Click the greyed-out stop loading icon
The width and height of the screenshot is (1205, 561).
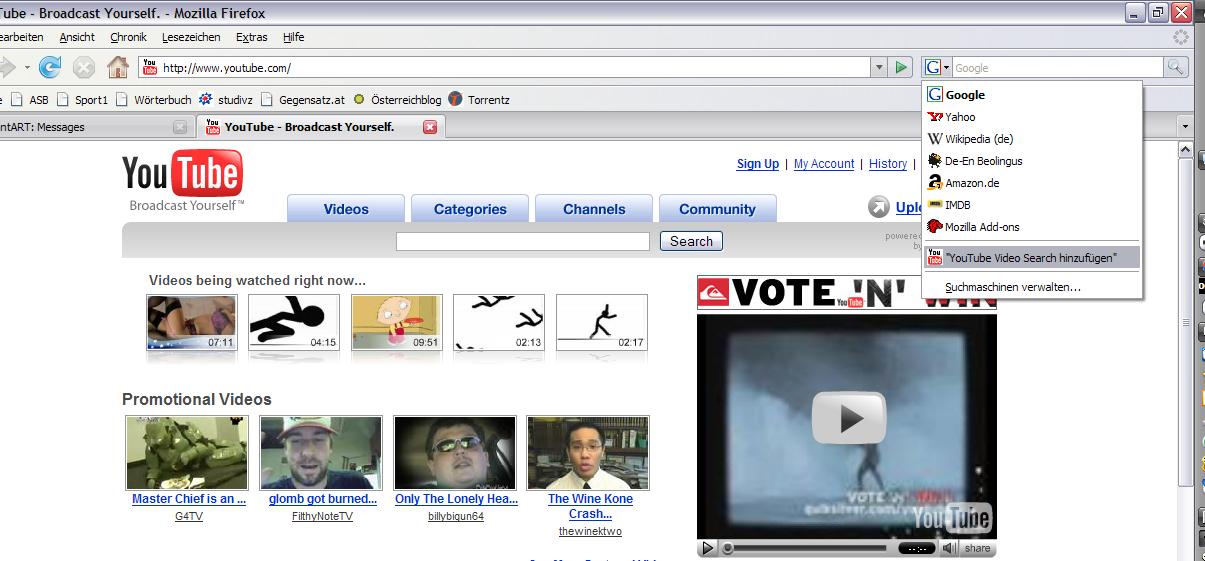click(x=84, y=67)
